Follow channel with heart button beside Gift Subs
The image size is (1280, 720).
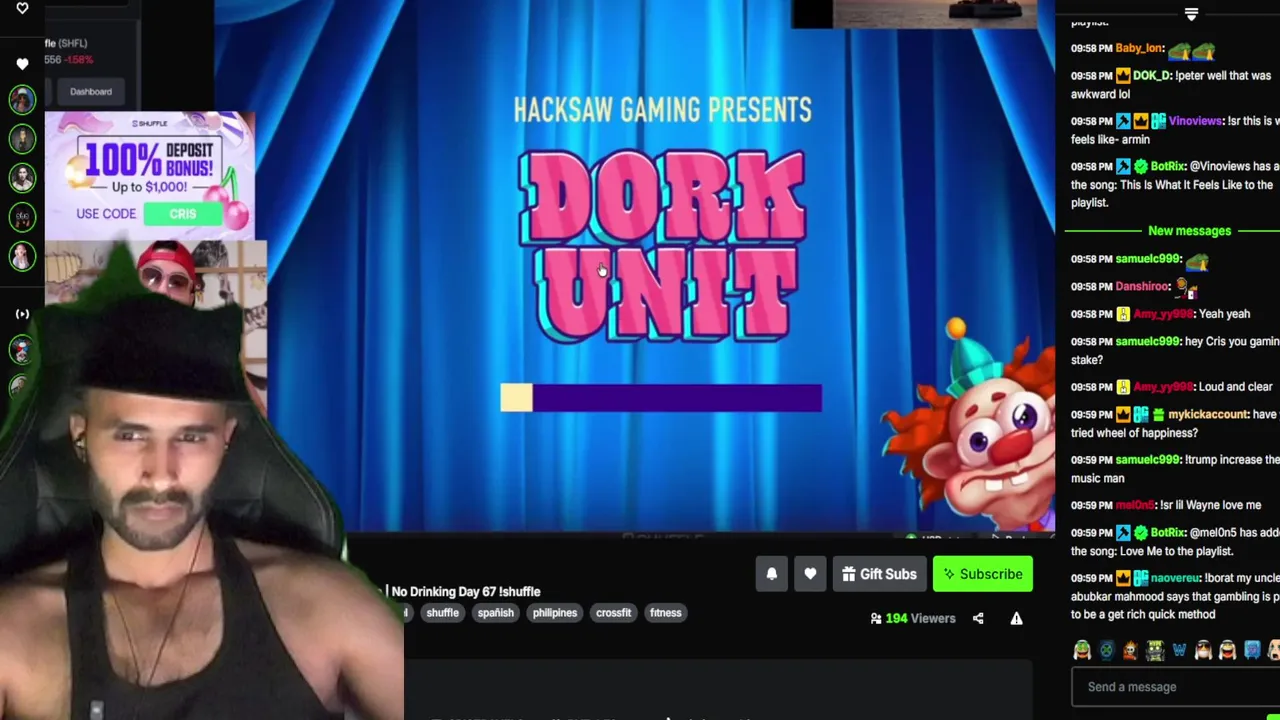(810, 574)
